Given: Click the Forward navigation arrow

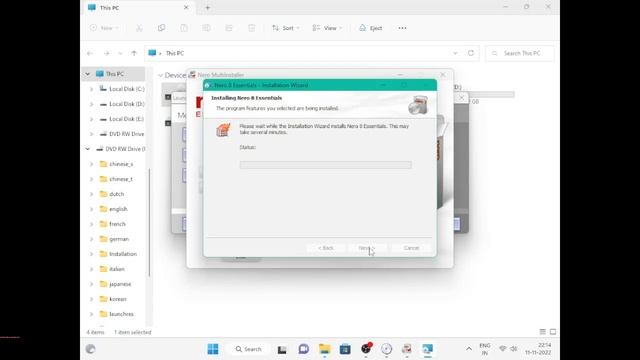Looking at the screenshot, I should click(x=107, y=53).
